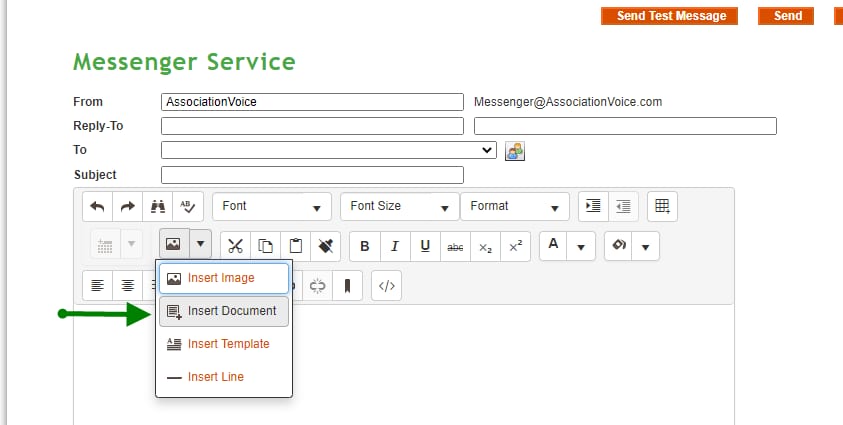Click the Undo arrow icon
This screenshot has height=425, width=843.
click(x=97, y=206)
